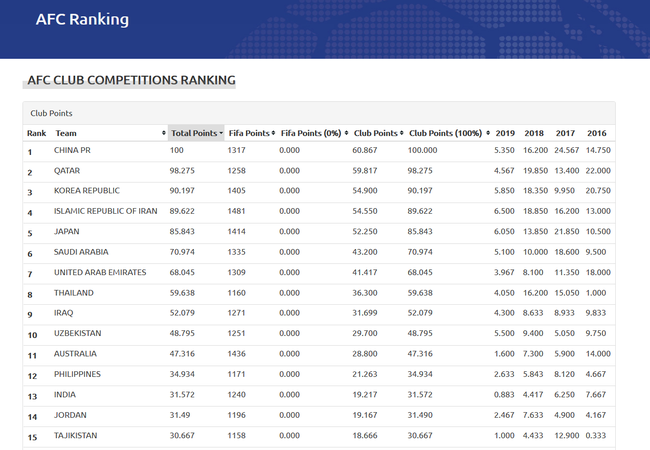
Task: Select KOREA REPUBLIC team name
Action: click(87, 191)
